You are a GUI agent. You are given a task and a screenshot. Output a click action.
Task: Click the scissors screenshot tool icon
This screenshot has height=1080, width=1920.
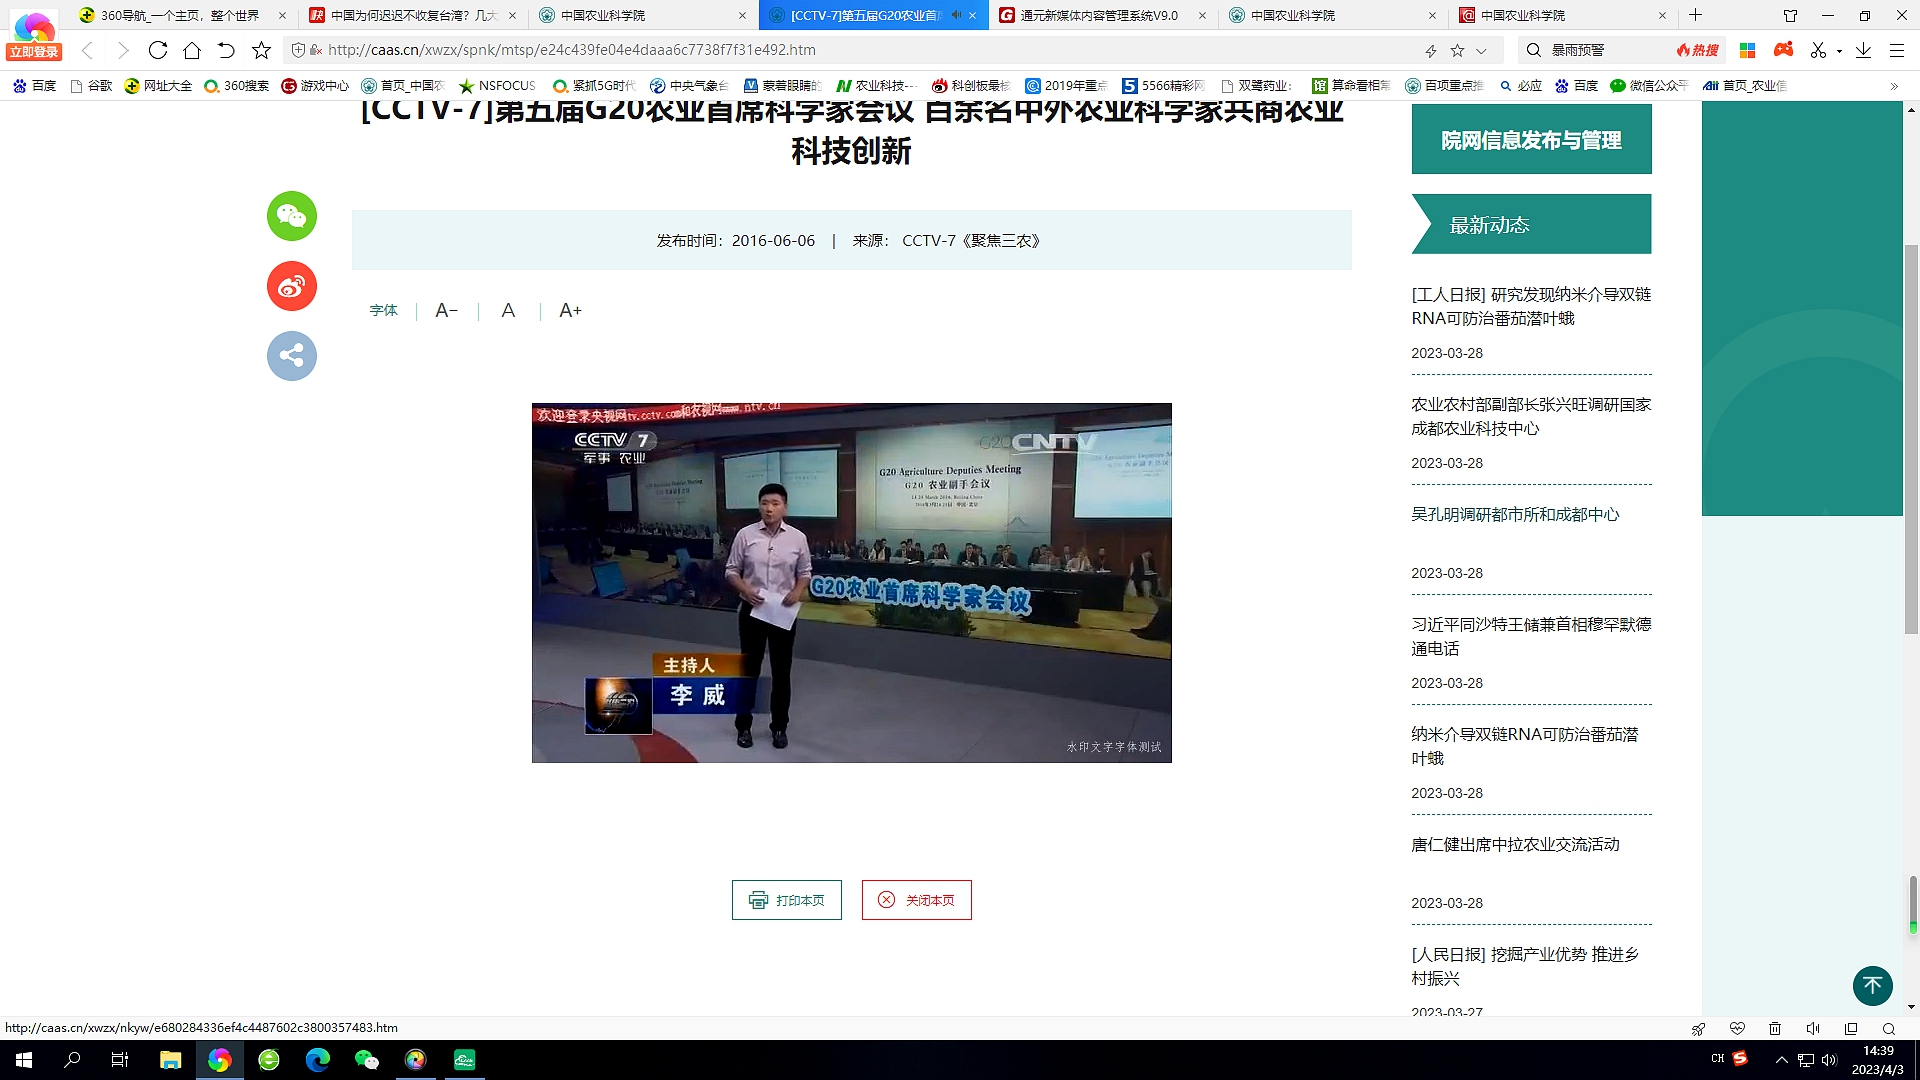coord(1819,50)
